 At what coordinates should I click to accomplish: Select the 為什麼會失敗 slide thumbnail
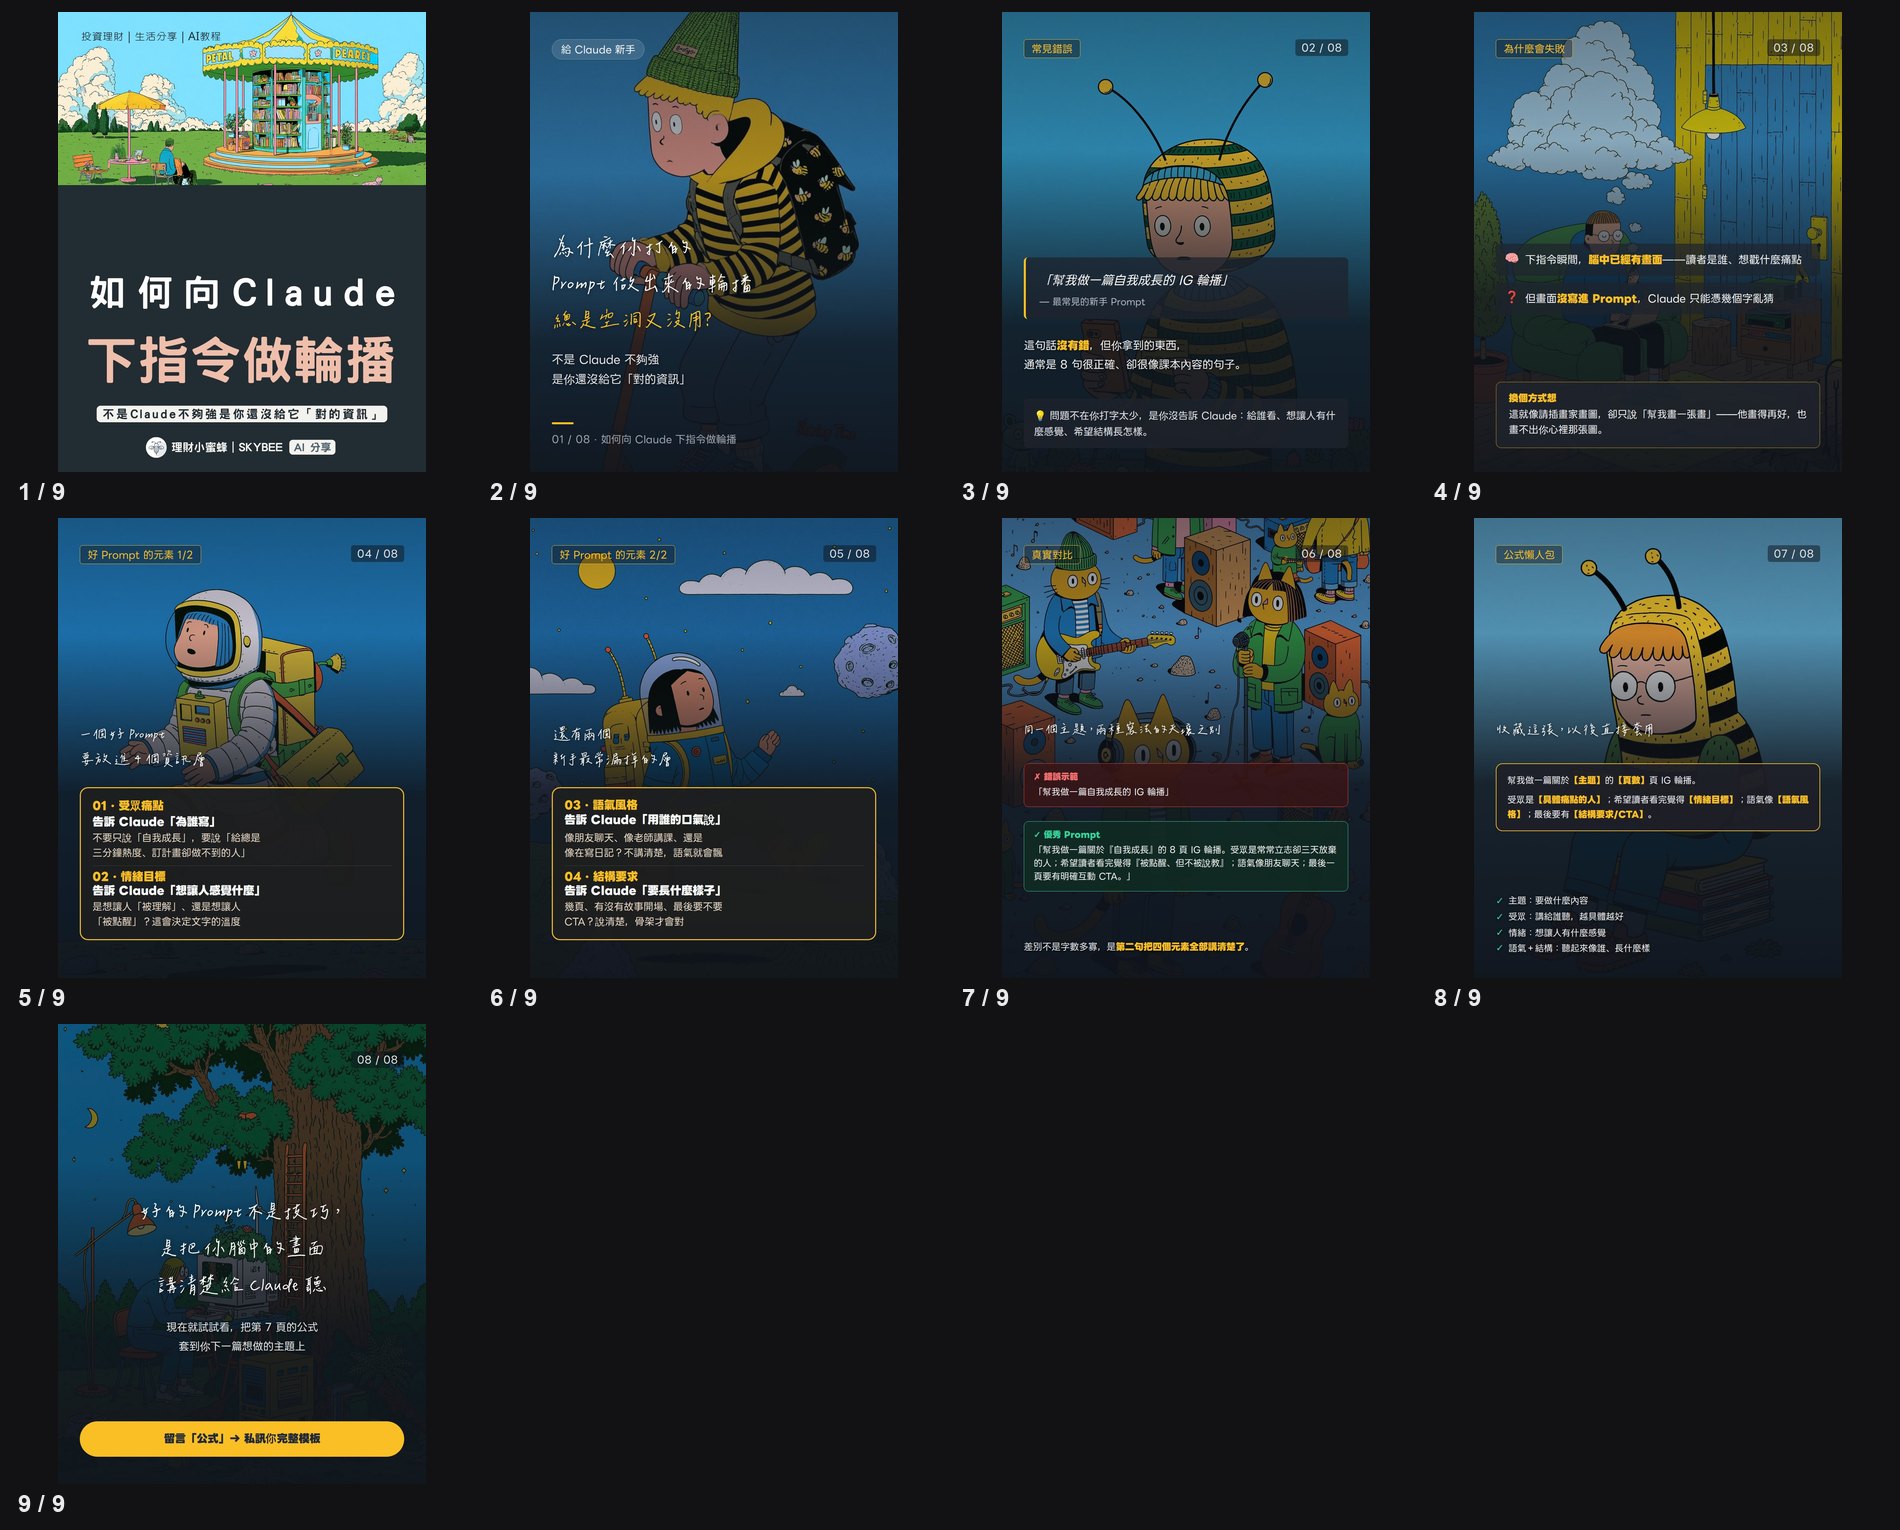pos(1658,242)
